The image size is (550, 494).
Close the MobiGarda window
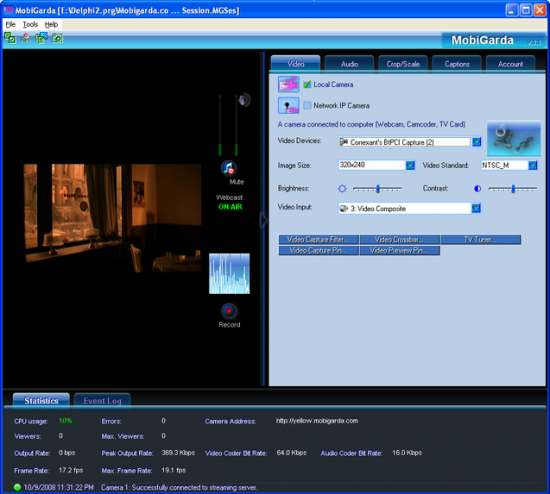coord(540,10)
